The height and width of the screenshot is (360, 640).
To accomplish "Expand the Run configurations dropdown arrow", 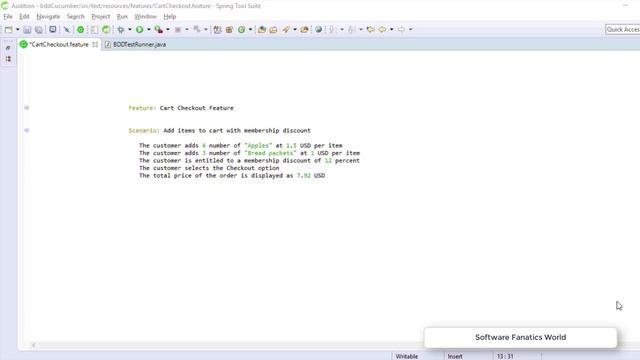I will 149,29.
